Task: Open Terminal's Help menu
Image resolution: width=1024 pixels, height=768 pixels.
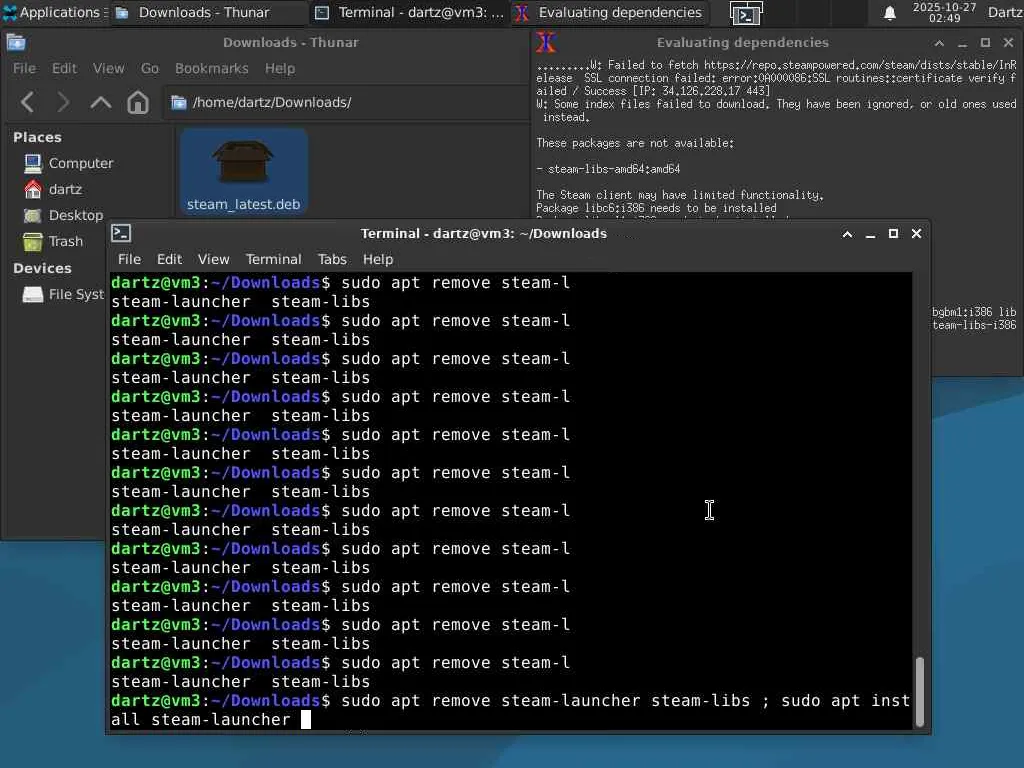Action: click(x=378, y=259)
